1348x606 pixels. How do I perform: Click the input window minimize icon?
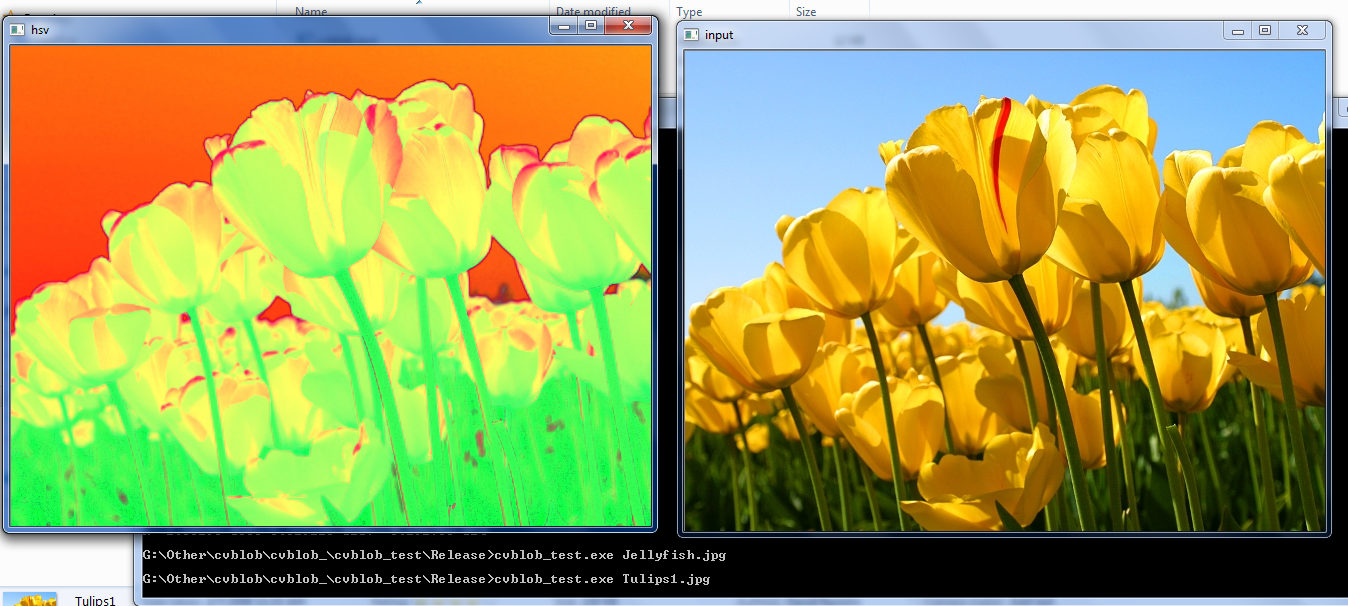click(x=1236, y=31)
